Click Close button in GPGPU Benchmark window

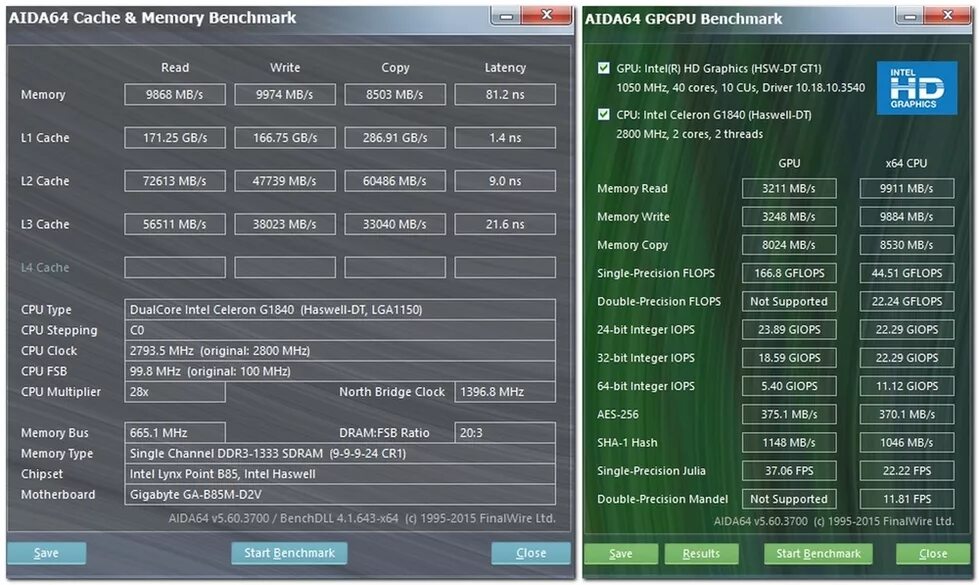[x=933, y=554]
